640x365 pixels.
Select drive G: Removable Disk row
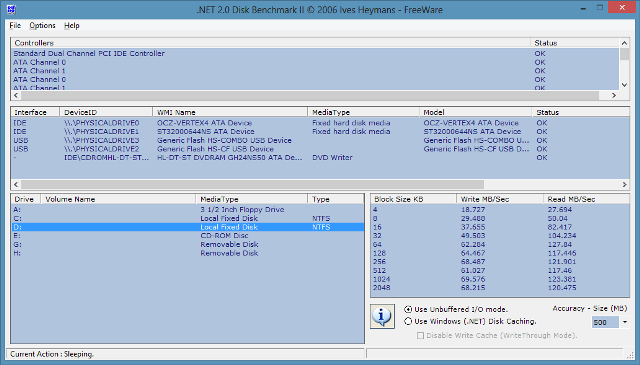click(x=188, y=245)
